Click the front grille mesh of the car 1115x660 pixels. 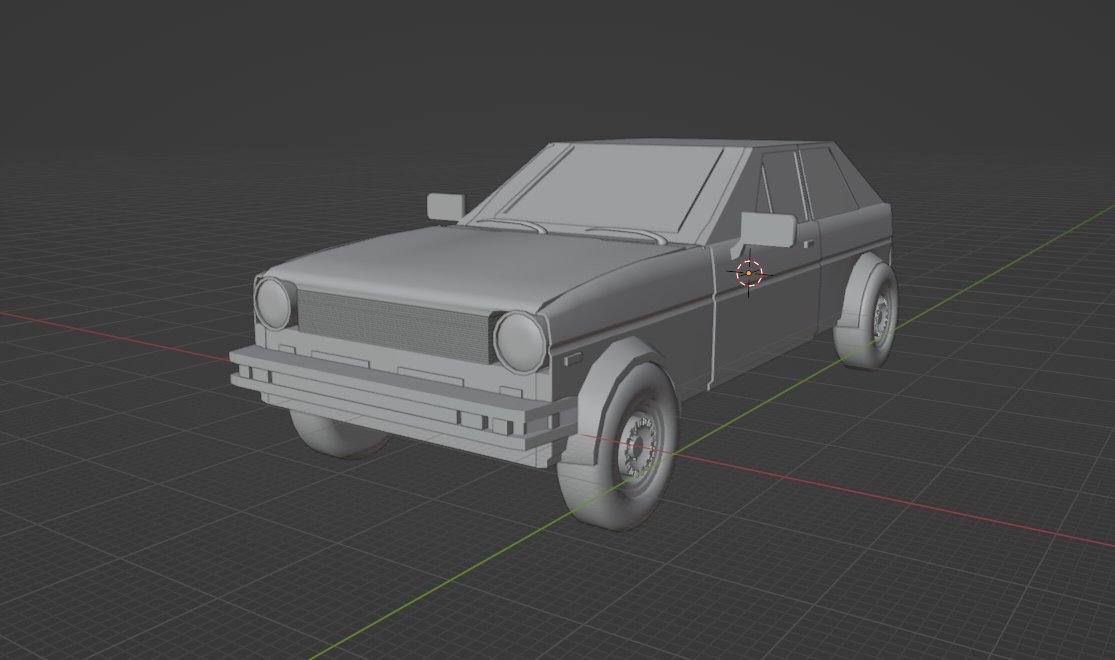pos(395,326)
